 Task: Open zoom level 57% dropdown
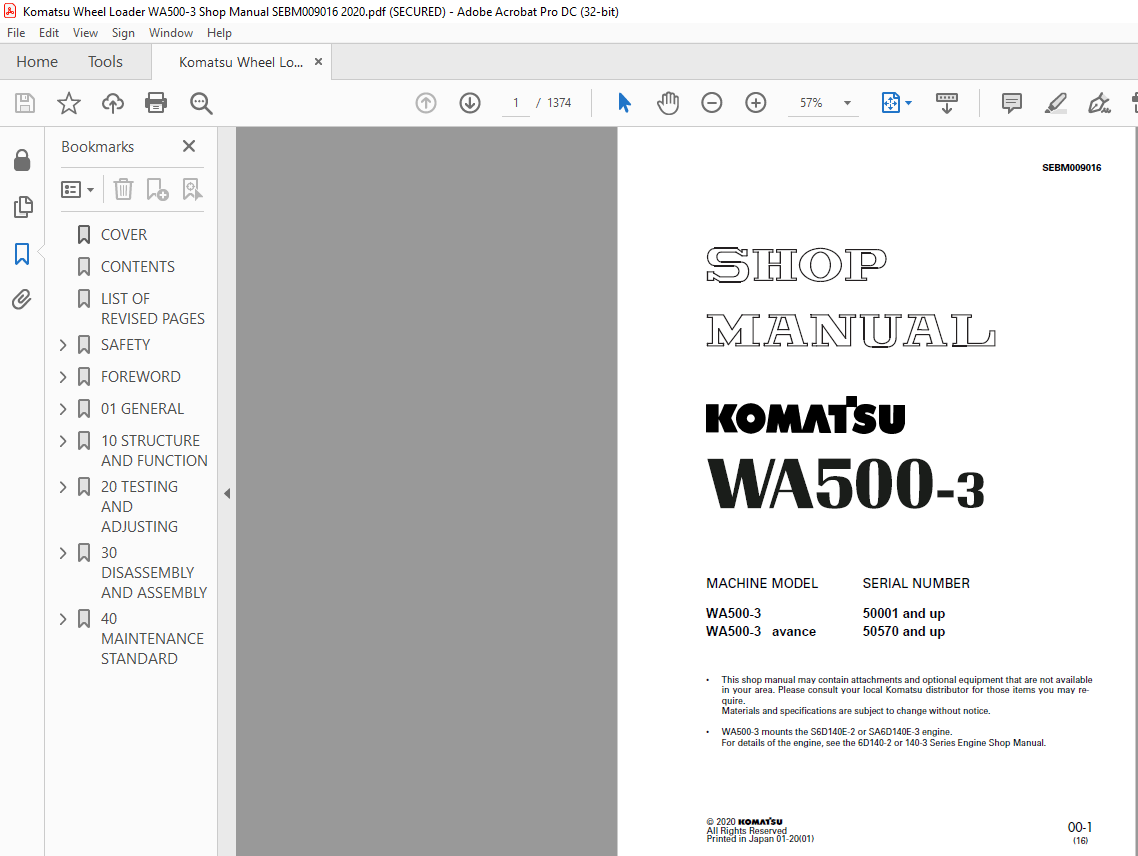(847, 103)
